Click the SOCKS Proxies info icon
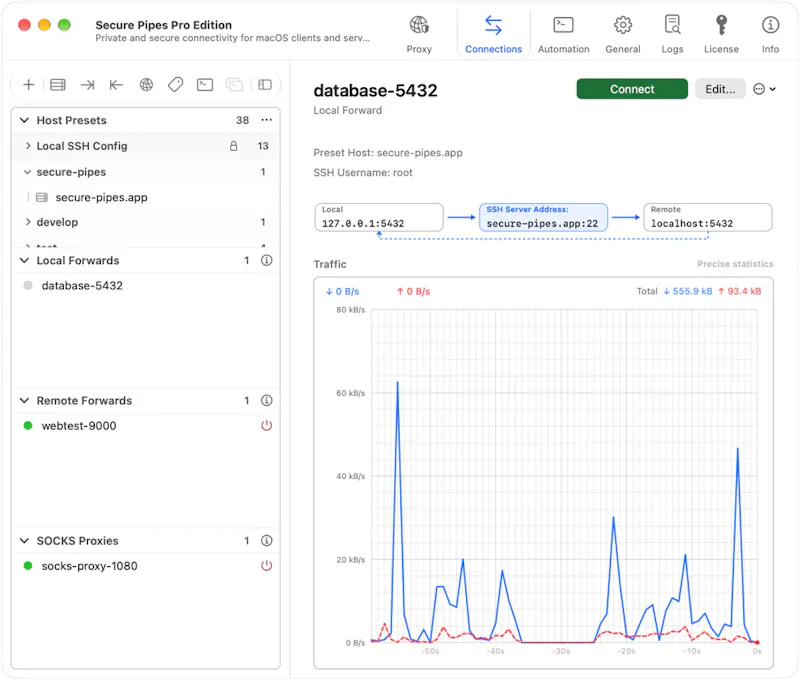The width and height of the screenshot is (800, 680). (266, 541)
